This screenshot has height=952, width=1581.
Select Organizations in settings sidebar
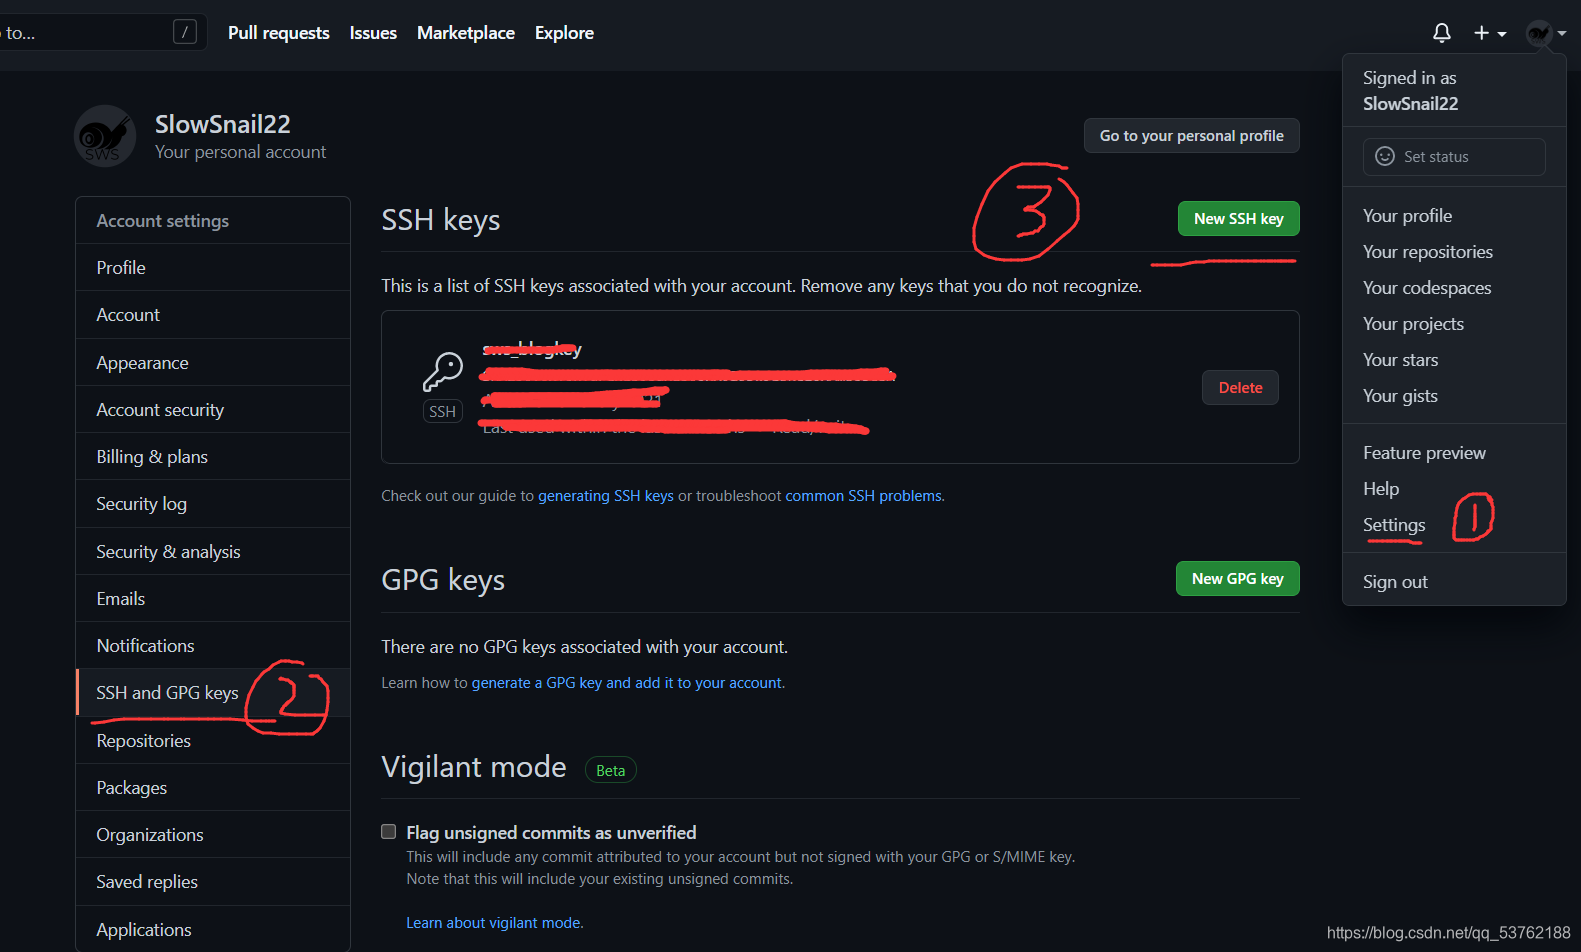213,835
